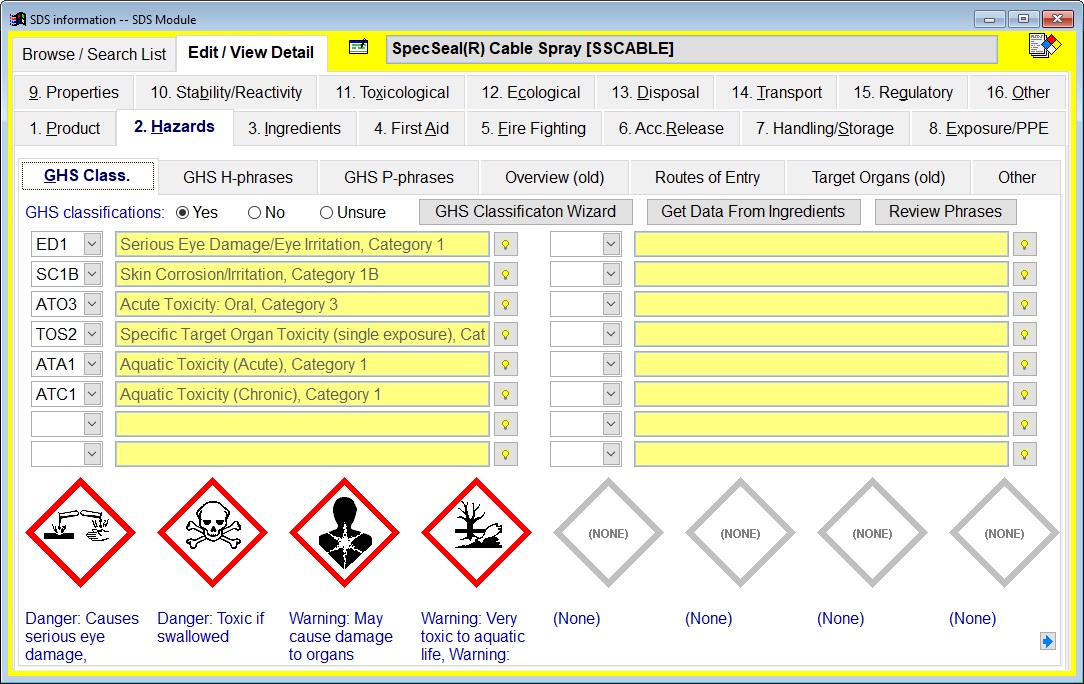Click the aquatic environment hazard pictogram

[x=477, y=533]
